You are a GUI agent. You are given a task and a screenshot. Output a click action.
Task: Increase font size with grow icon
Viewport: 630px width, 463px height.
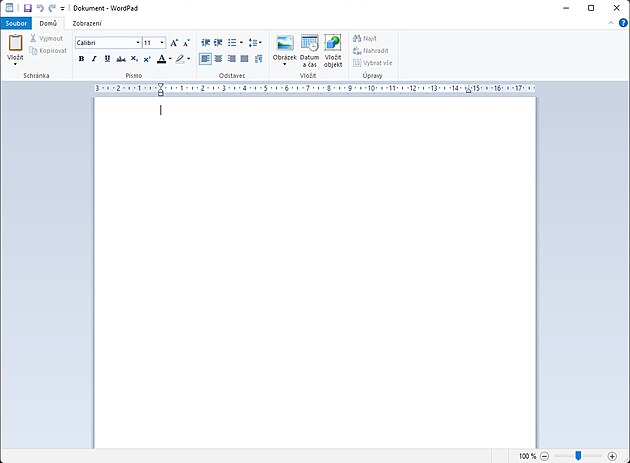(174, 43)
